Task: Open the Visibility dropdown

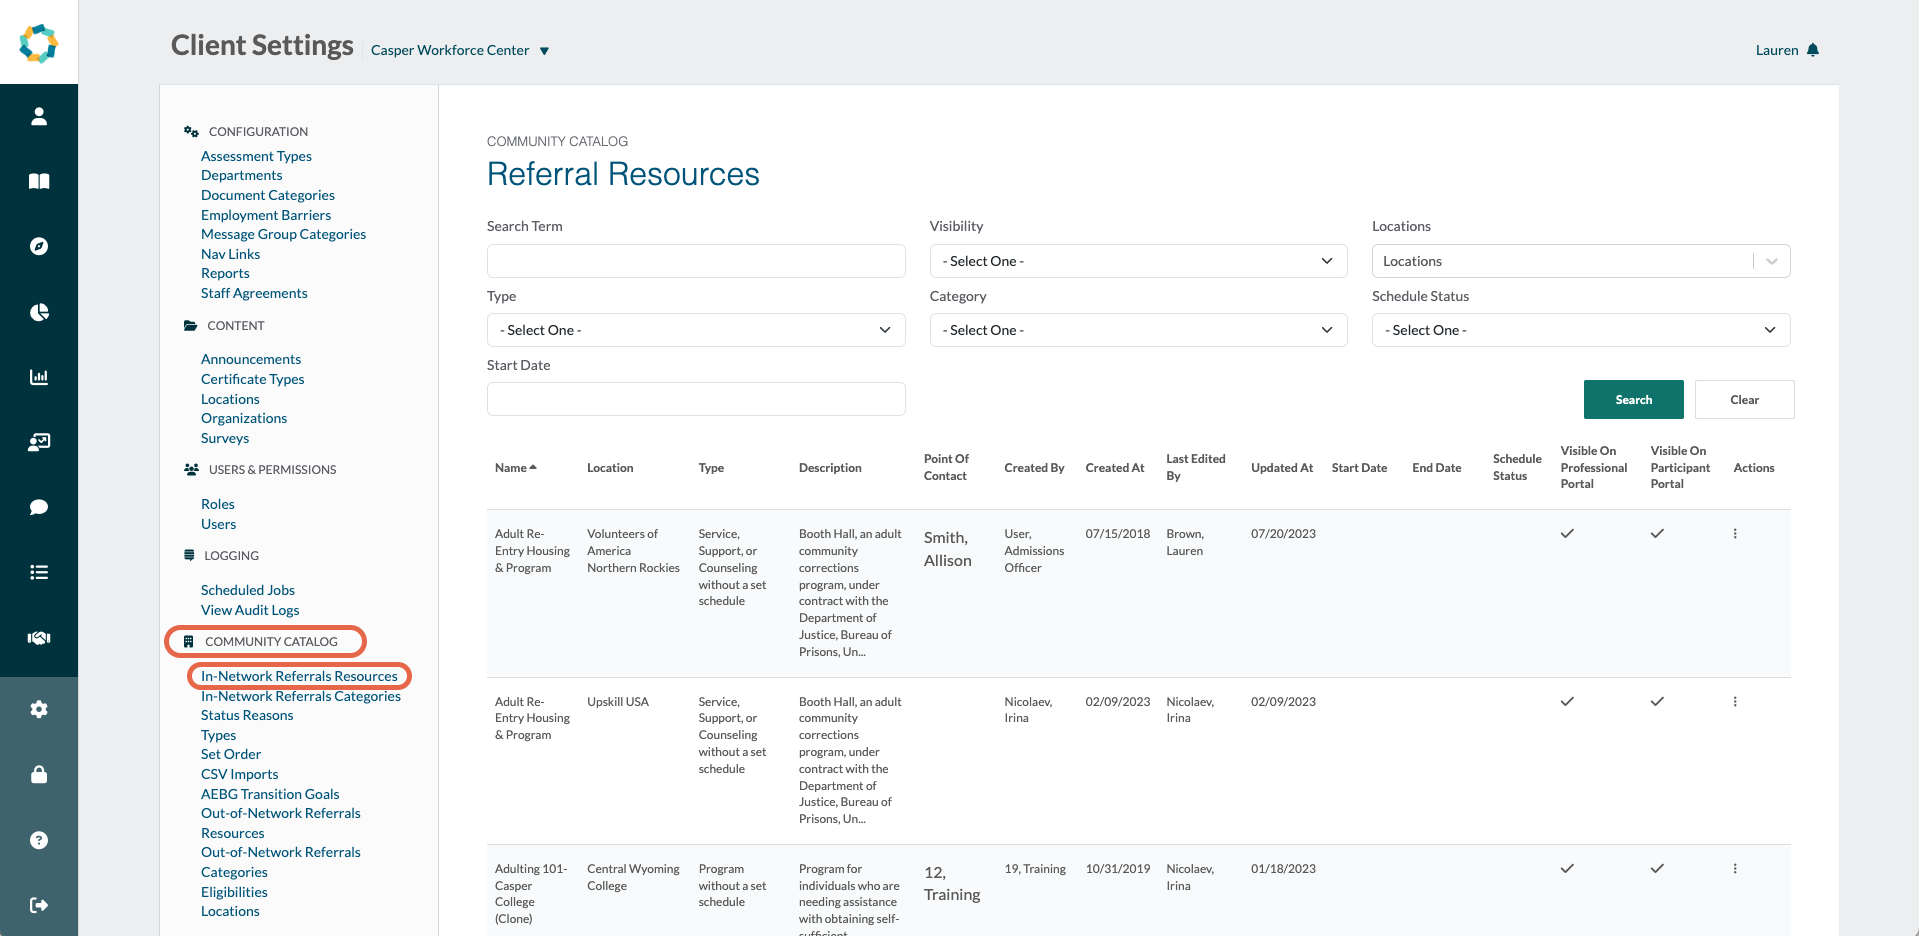Action: (x=1137, y=261)
